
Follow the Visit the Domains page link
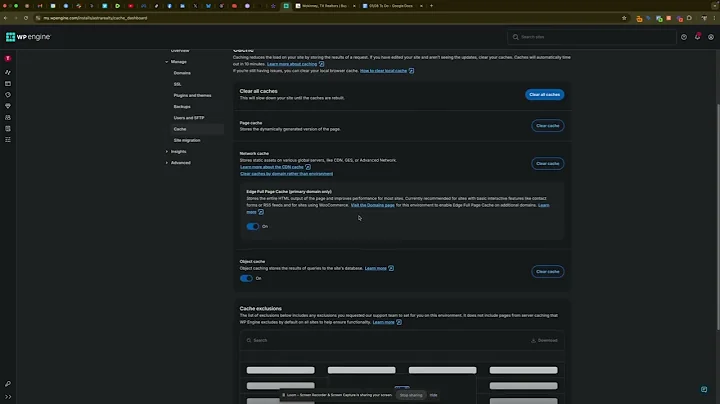click(372, 205)
